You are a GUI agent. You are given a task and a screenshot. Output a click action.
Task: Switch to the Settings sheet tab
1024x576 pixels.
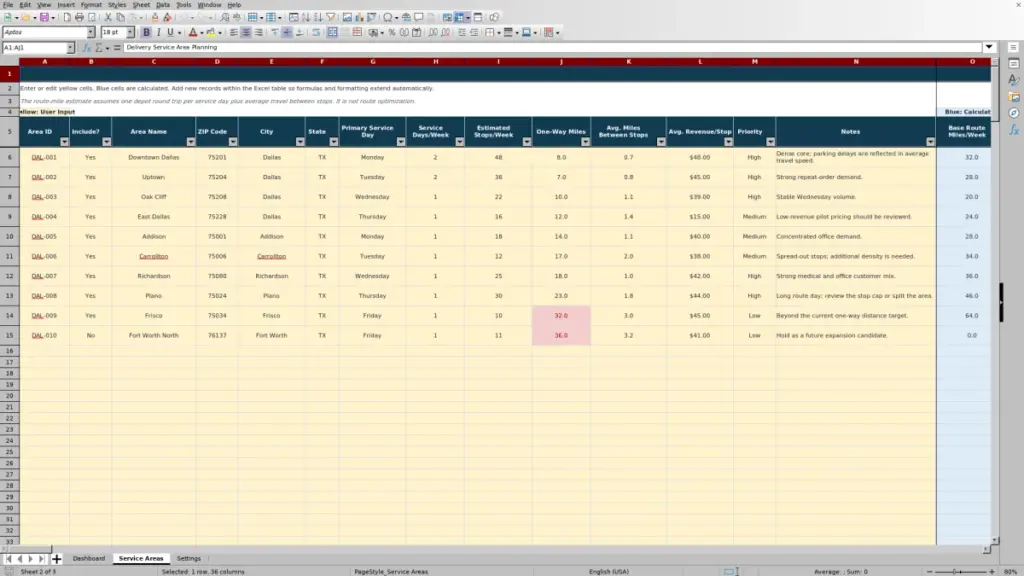pyautogui.click(x=189, y=559)
